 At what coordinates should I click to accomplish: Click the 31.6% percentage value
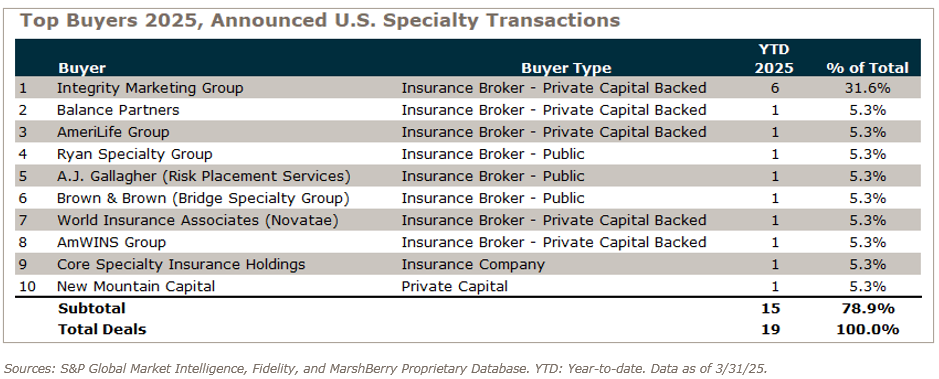pyautogui.click(x=867, y=88)
